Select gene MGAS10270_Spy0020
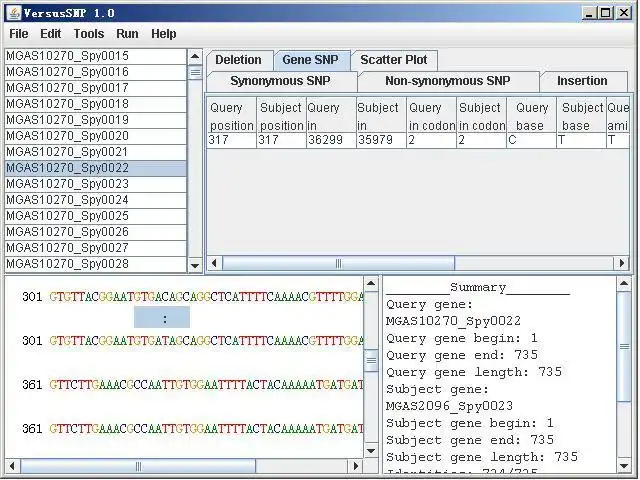This screenshot has width=640, height=480. pyautogui.click(x=96, y=136)
